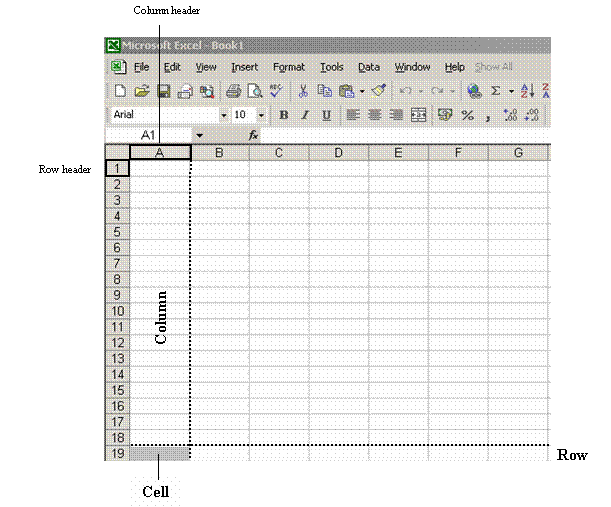Viewport: 611px width, 507px height.
Task: Open Print Preview magnifier icon
Action: pos(255,91)
